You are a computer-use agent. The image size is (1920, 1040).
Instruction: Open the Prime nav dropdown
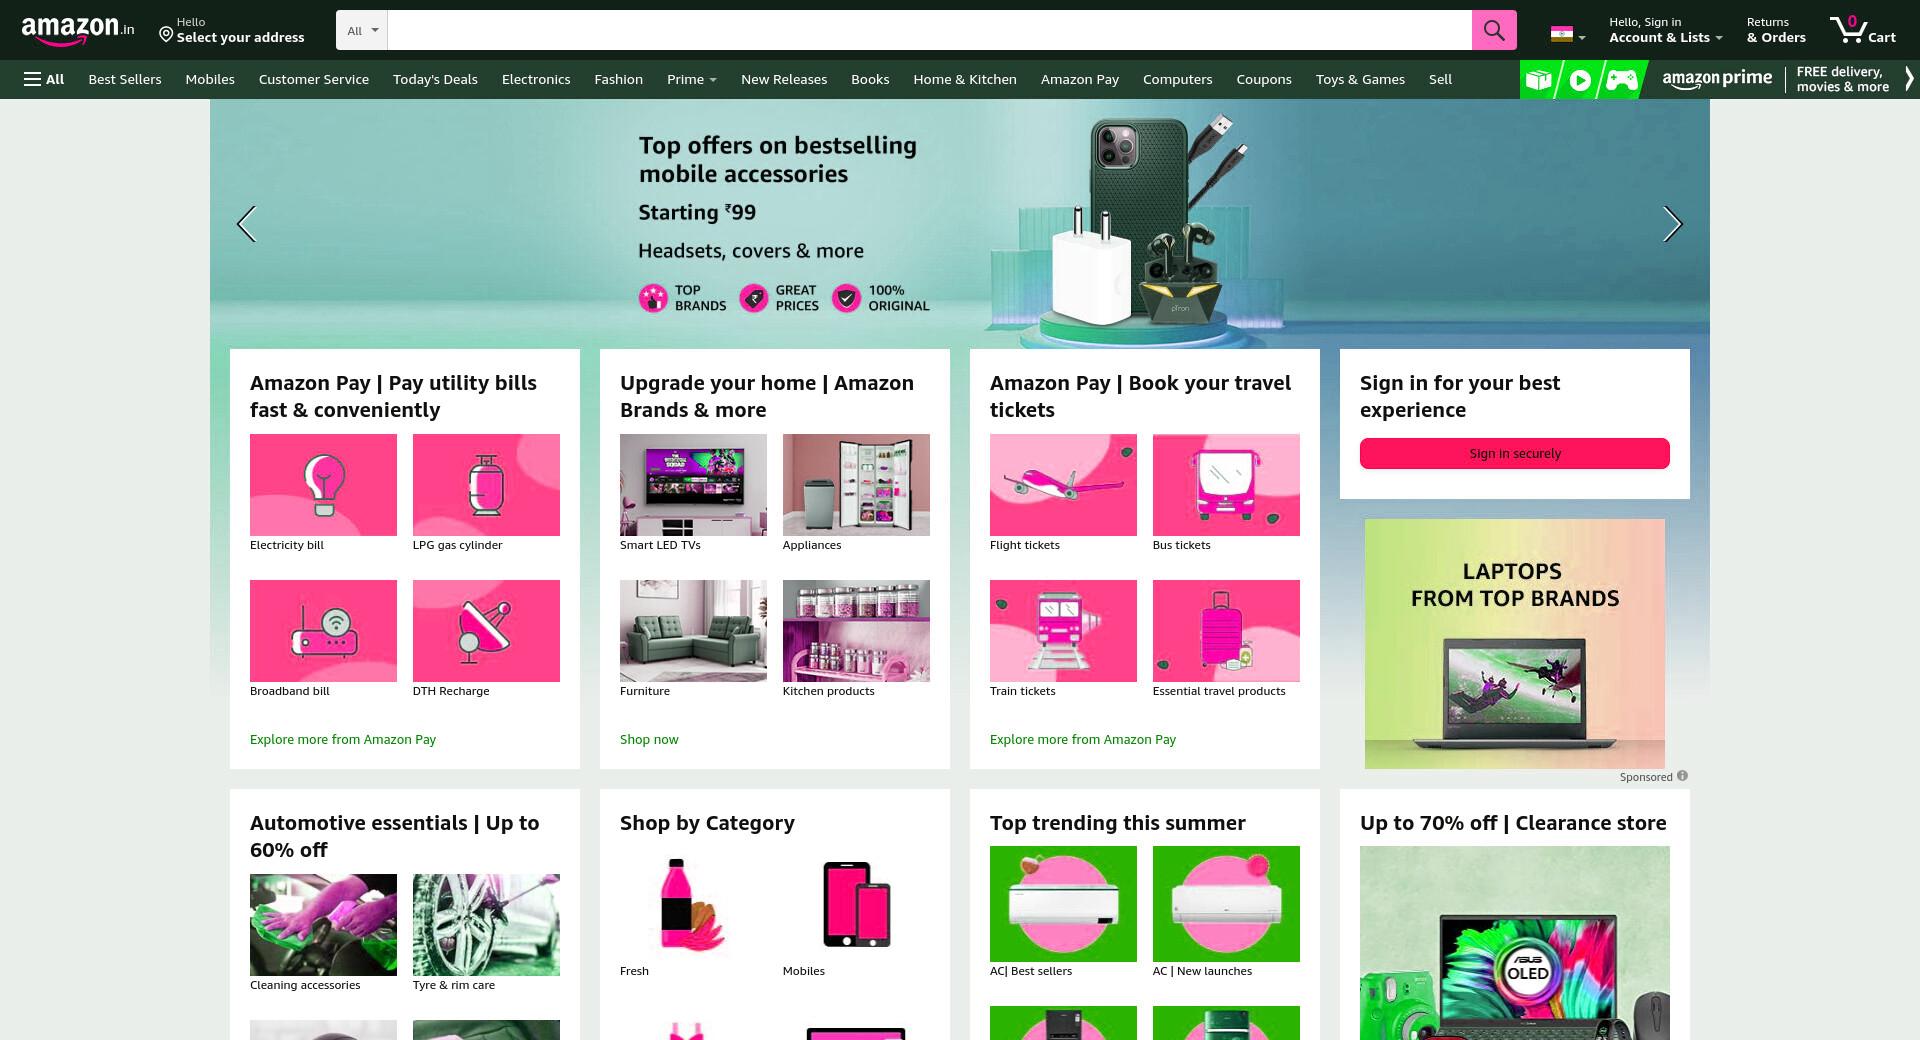click(x=691, y=79)
